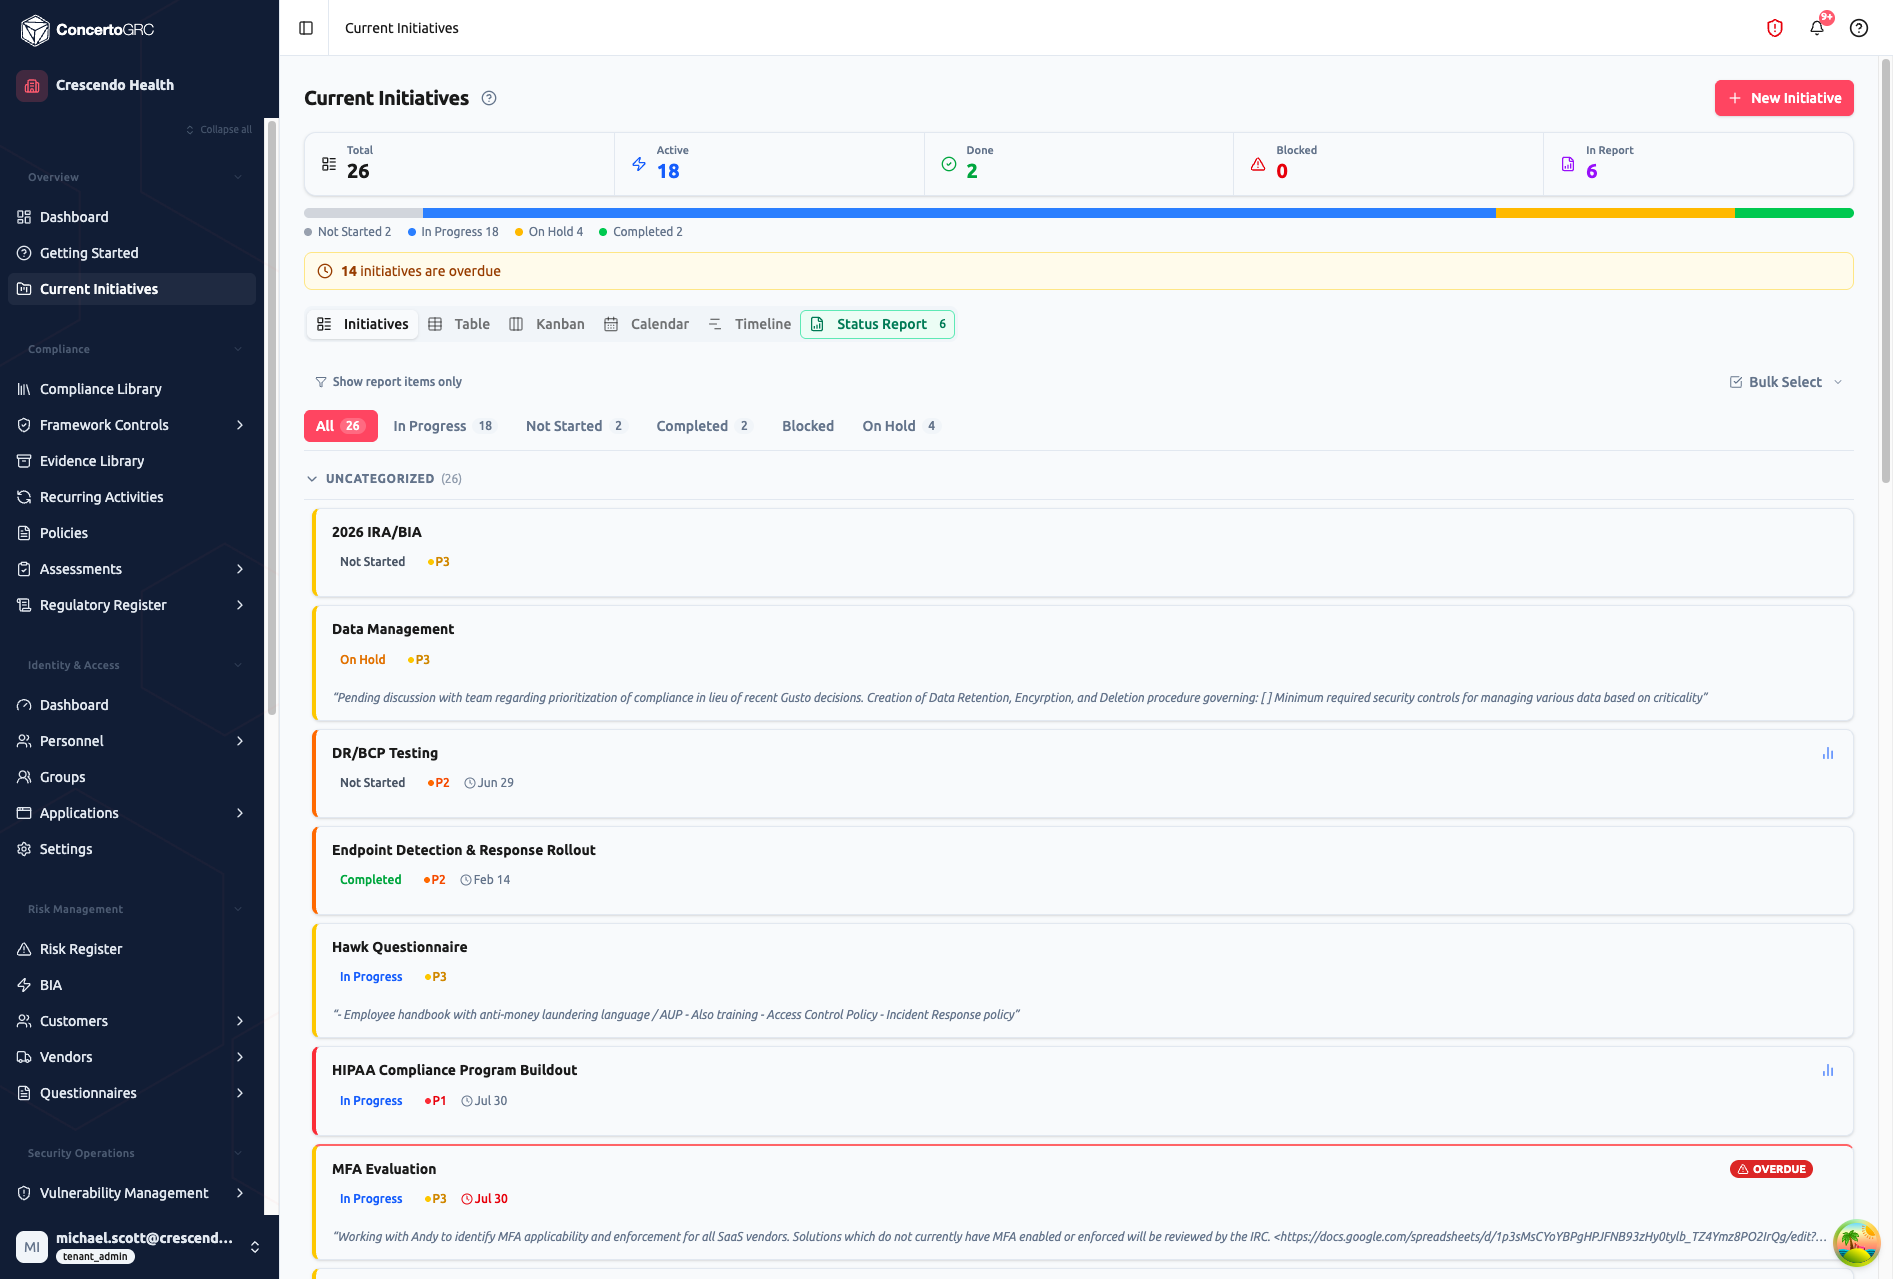Filter by In Progress status

click(443, 426)
